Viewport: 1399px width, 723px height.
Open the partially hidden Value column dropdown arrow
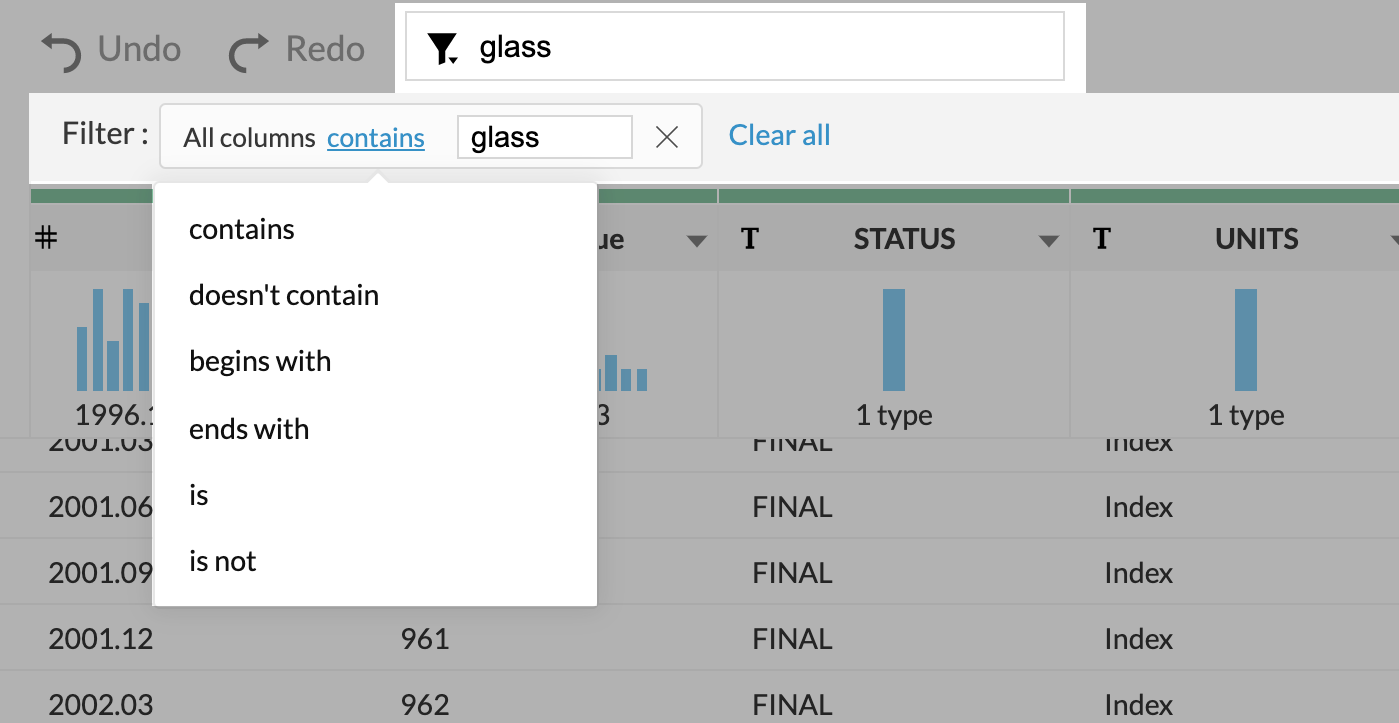696,241
